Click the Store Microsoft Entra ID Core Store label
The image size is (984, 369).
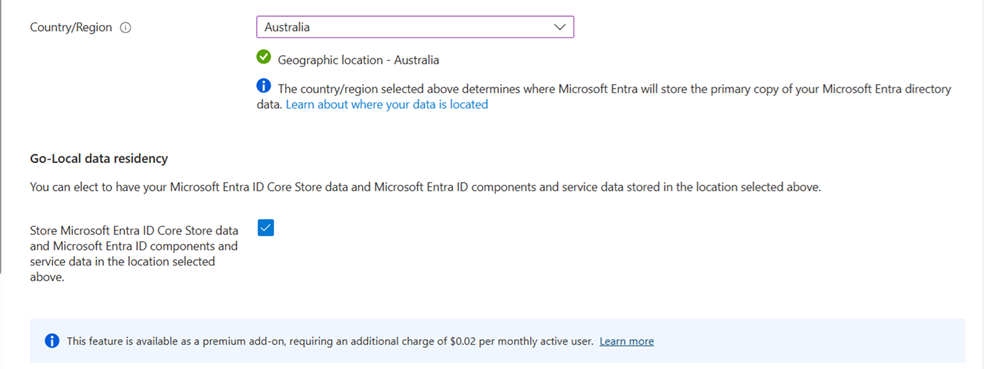point(134,254)
